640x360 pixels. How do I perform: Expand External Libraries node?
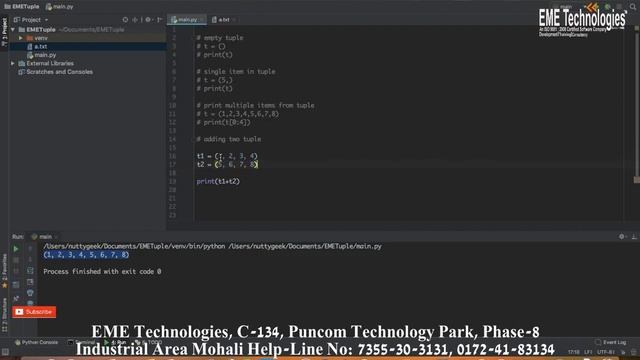(13, 63)
